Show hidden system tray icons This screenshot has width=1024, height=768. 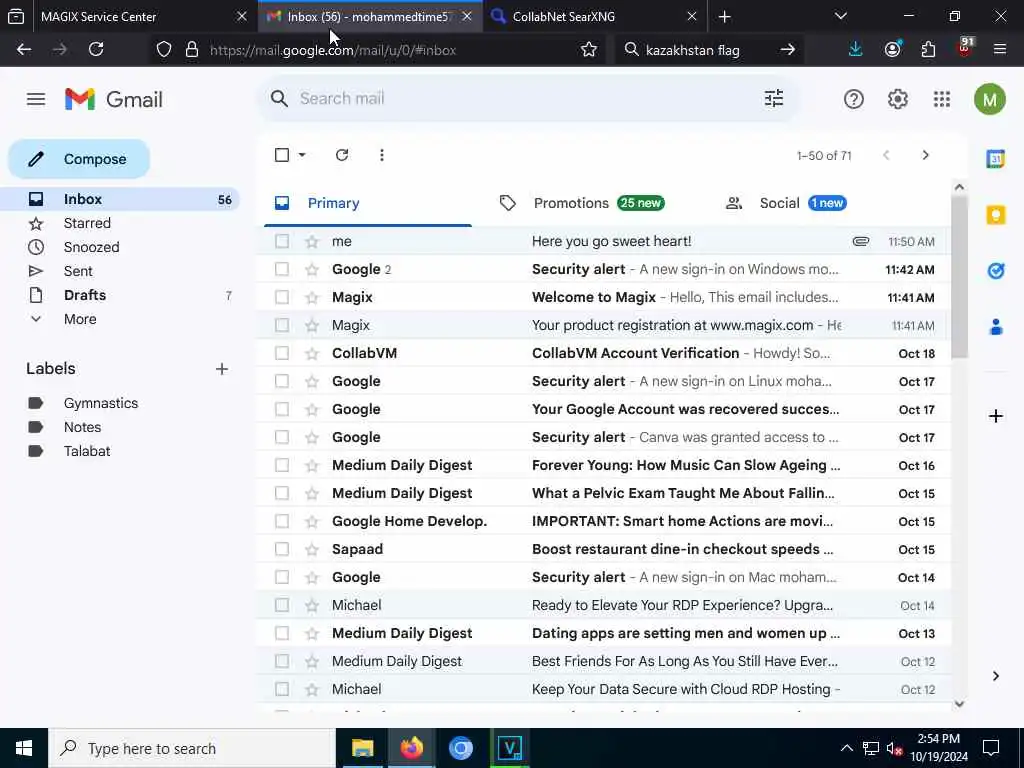point(846,748)
